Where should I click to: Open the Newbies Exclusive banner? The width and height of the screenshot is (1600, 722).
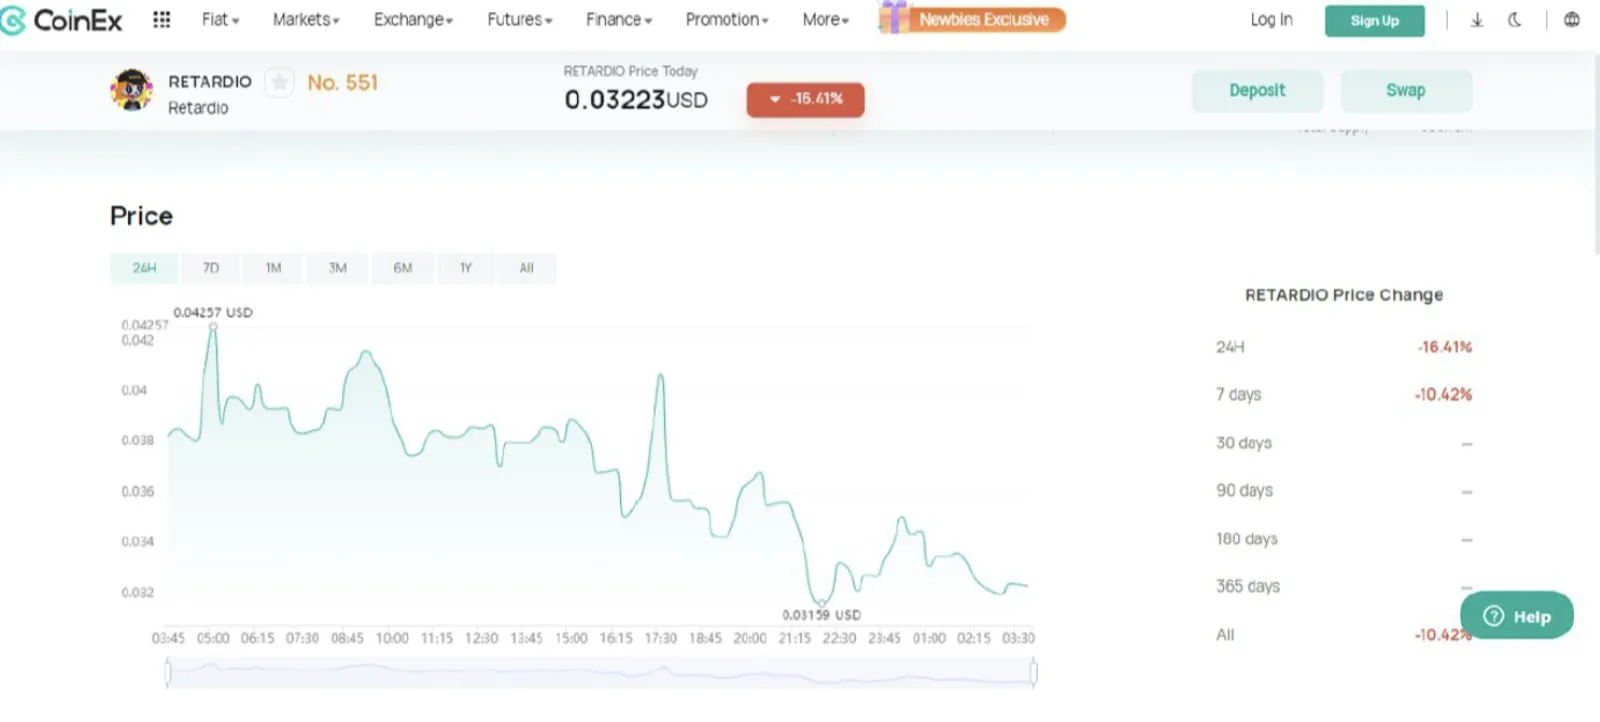985,19
